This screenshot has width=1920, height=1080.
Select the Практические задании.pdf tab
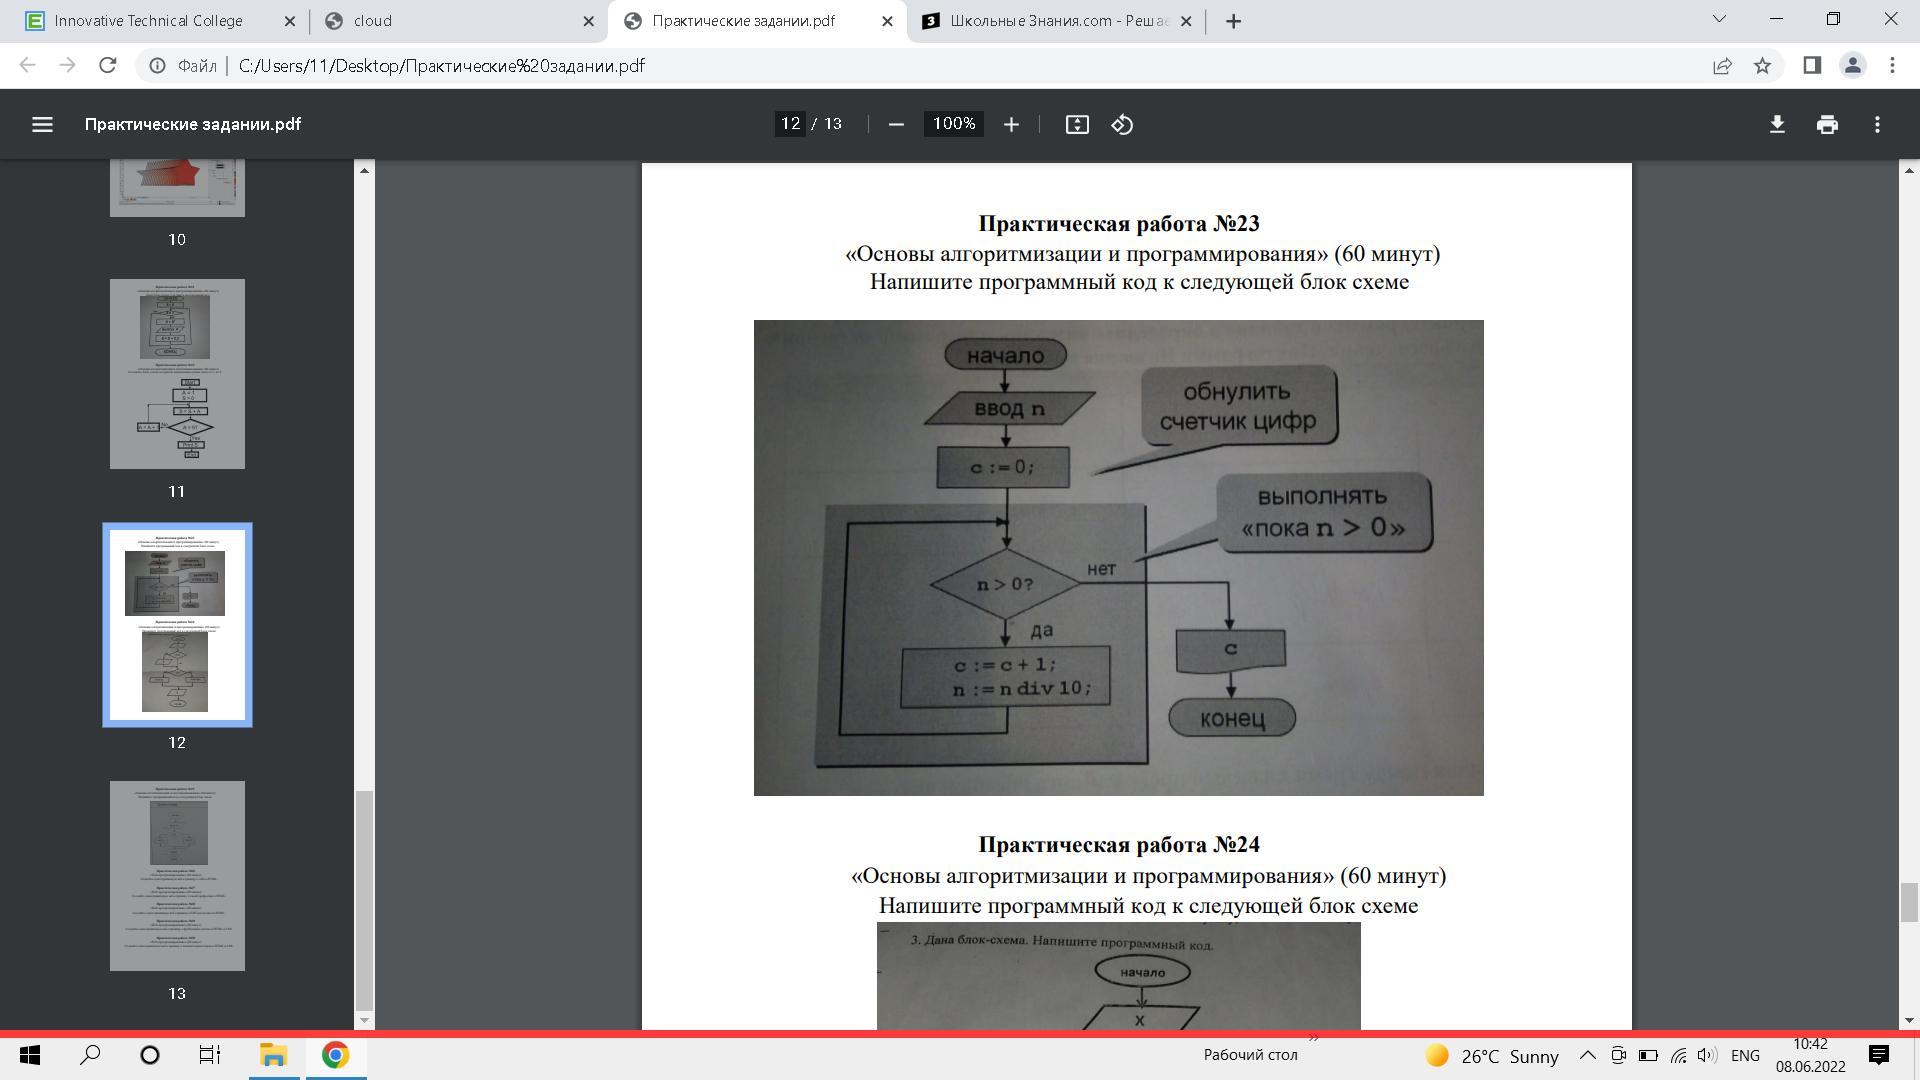coord(755,21)
